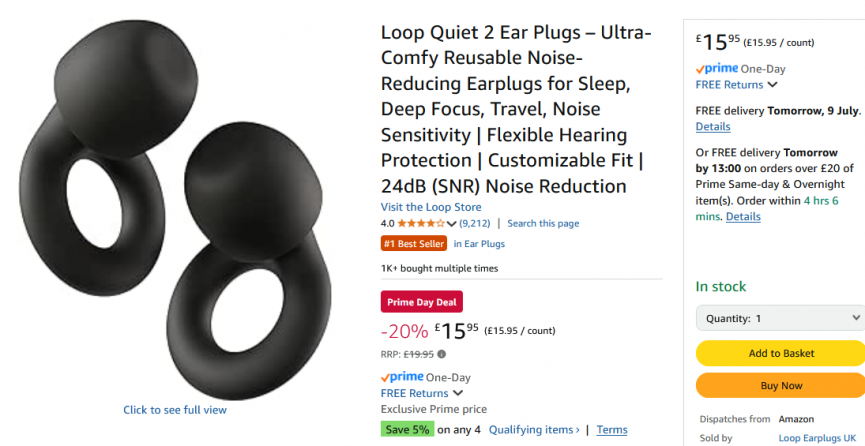Click the in Ear Plugs category link

point(479,243)
